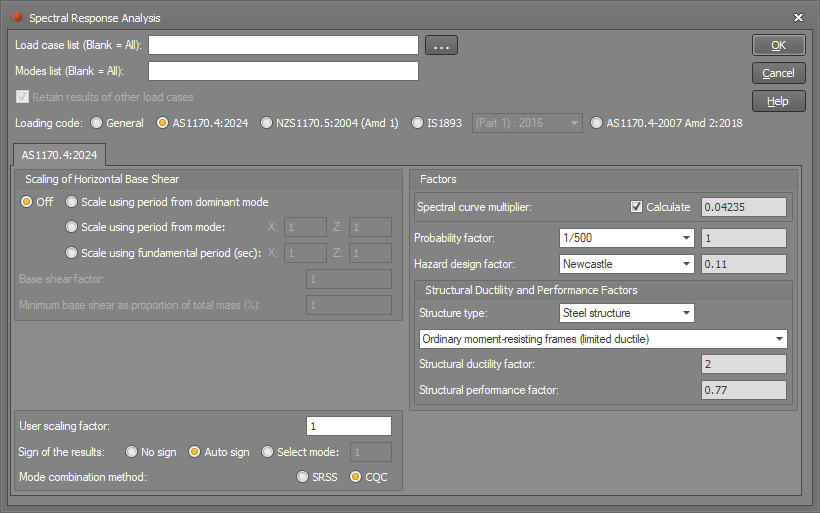Open load case list browse button
The image size is (820, 513).
(x=441, y=45)
